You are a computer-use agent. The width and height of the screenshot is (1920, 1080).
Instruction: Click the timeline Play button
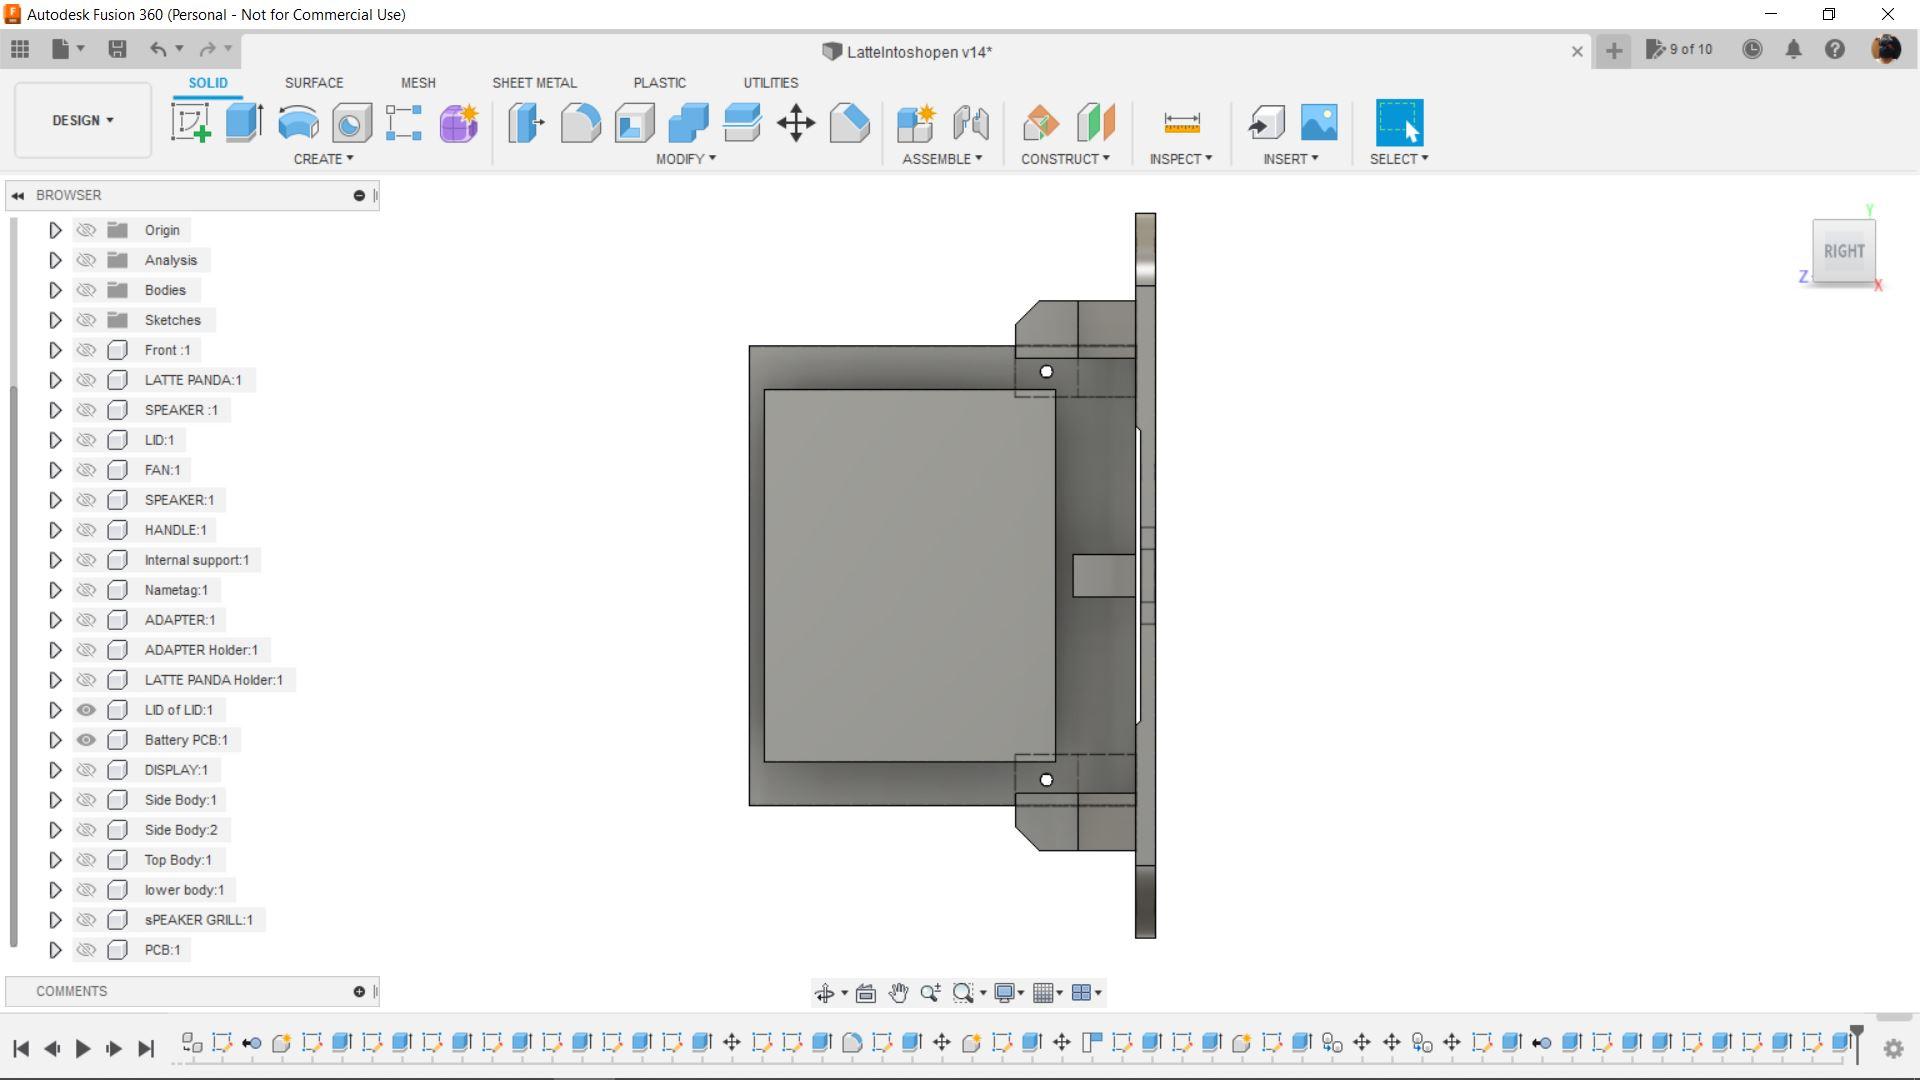click(83, 1048)
